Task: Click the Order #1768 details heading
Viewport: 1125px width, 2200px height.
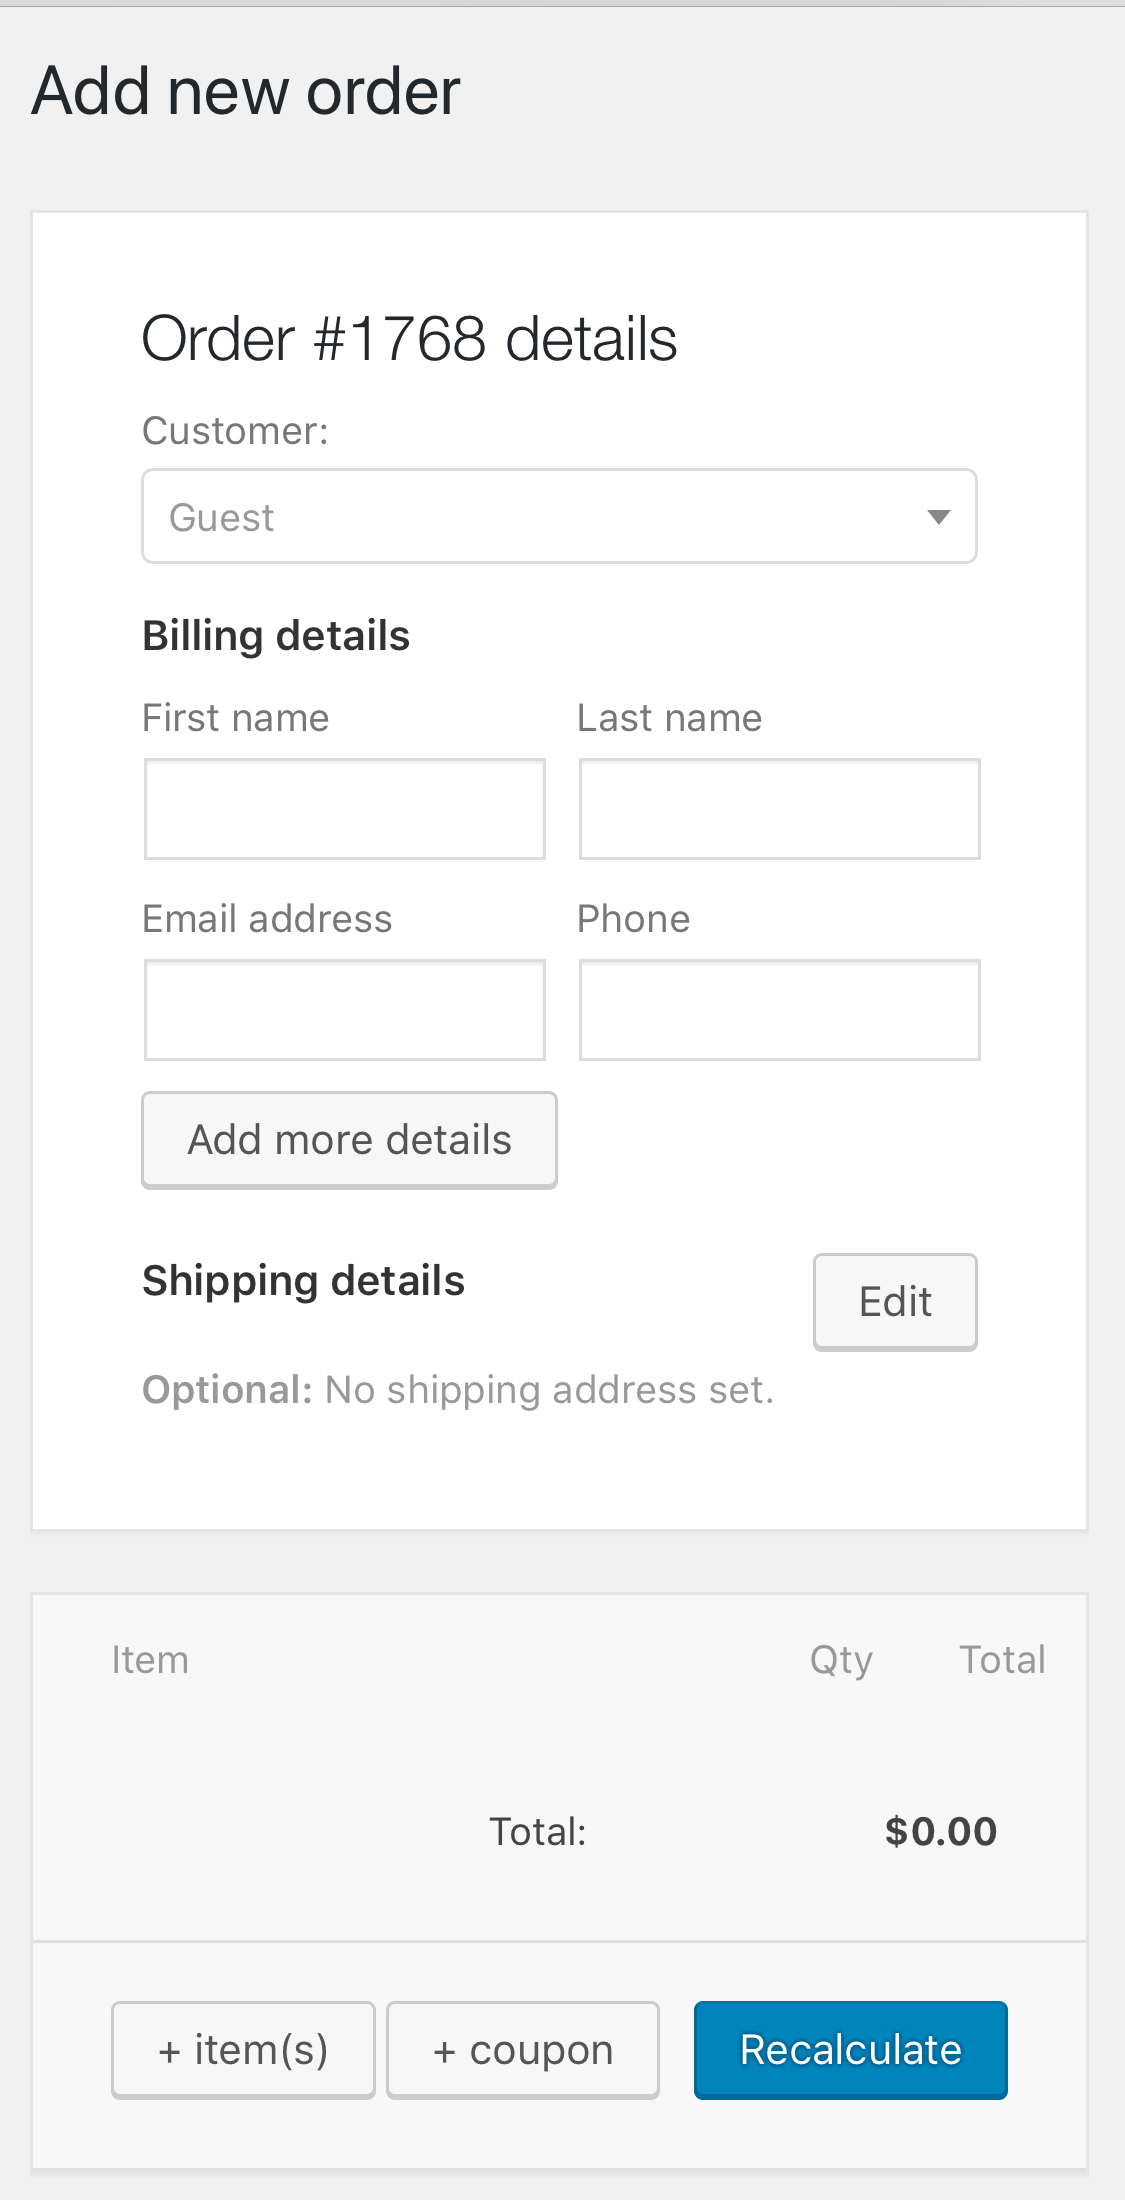Action: (409, 339)
